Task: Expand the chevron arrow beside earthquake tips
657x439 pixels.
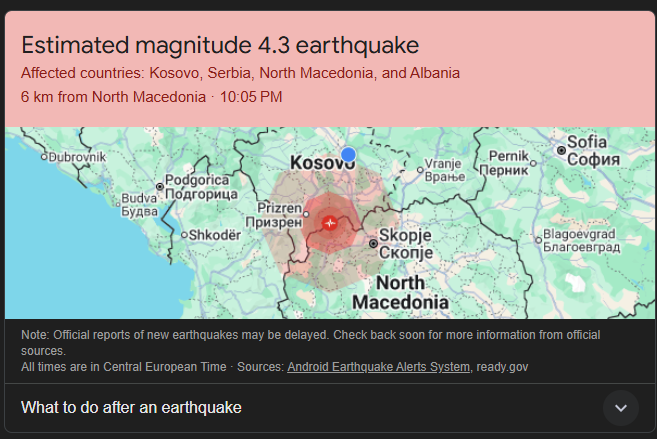Action: (x=620, y=407)
